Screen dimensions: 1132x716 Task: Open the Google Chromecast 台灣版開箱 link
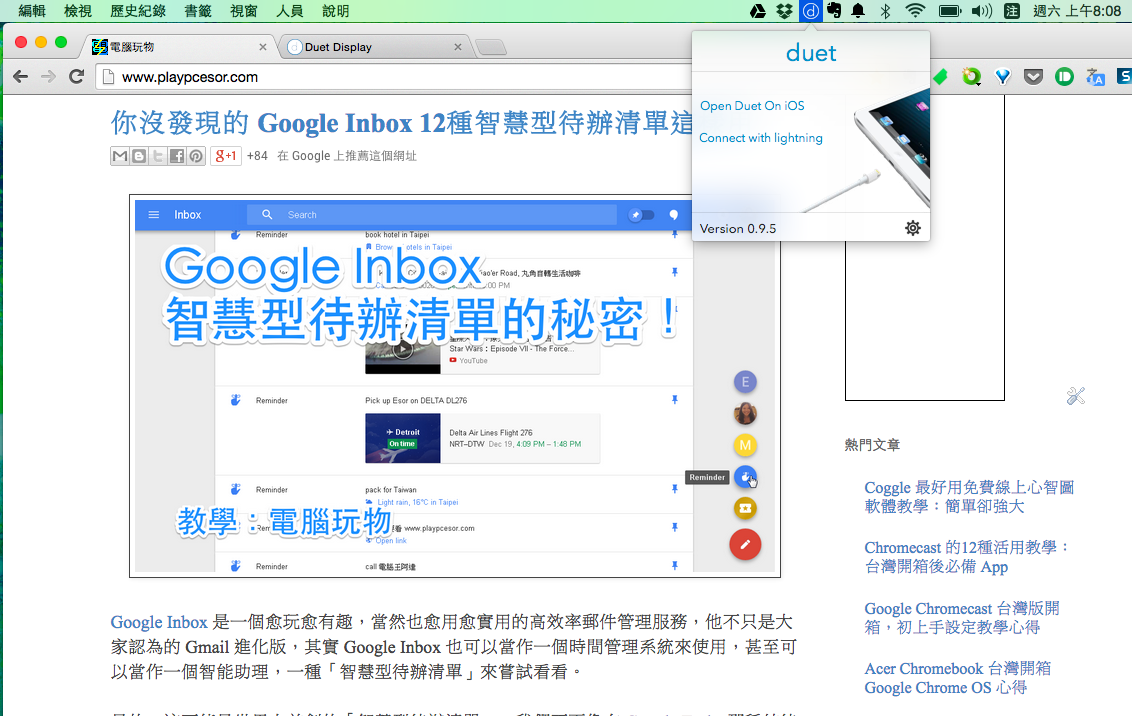point(962,618)
